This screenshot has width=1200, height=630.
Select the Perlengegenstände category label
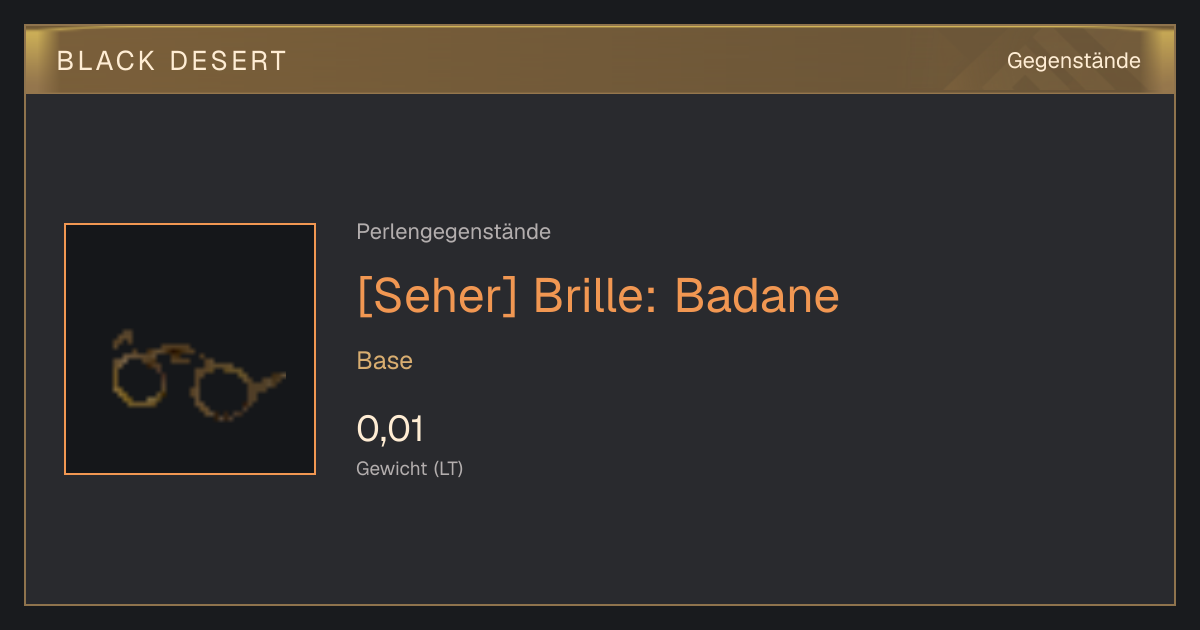(x=453, y=232)
